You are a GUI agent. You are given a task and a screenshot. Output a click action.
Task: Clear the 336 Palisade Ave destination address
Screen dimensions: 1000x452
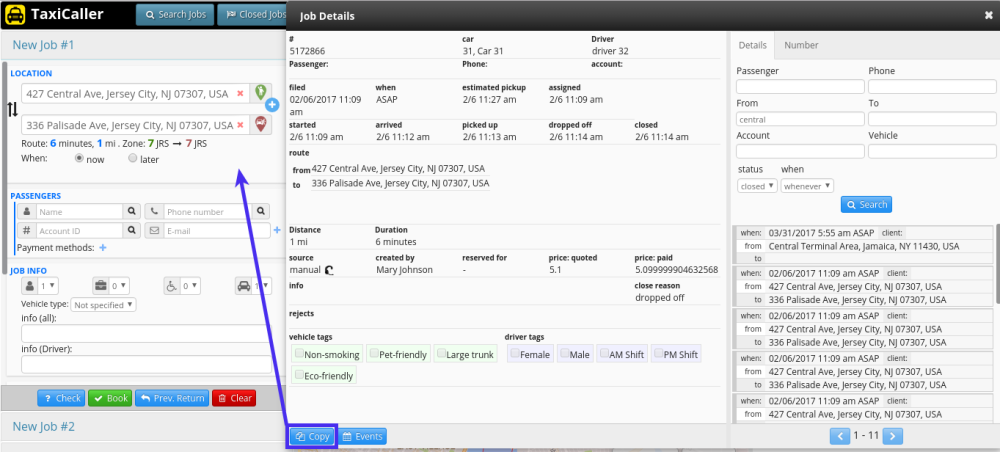[240, 125]
